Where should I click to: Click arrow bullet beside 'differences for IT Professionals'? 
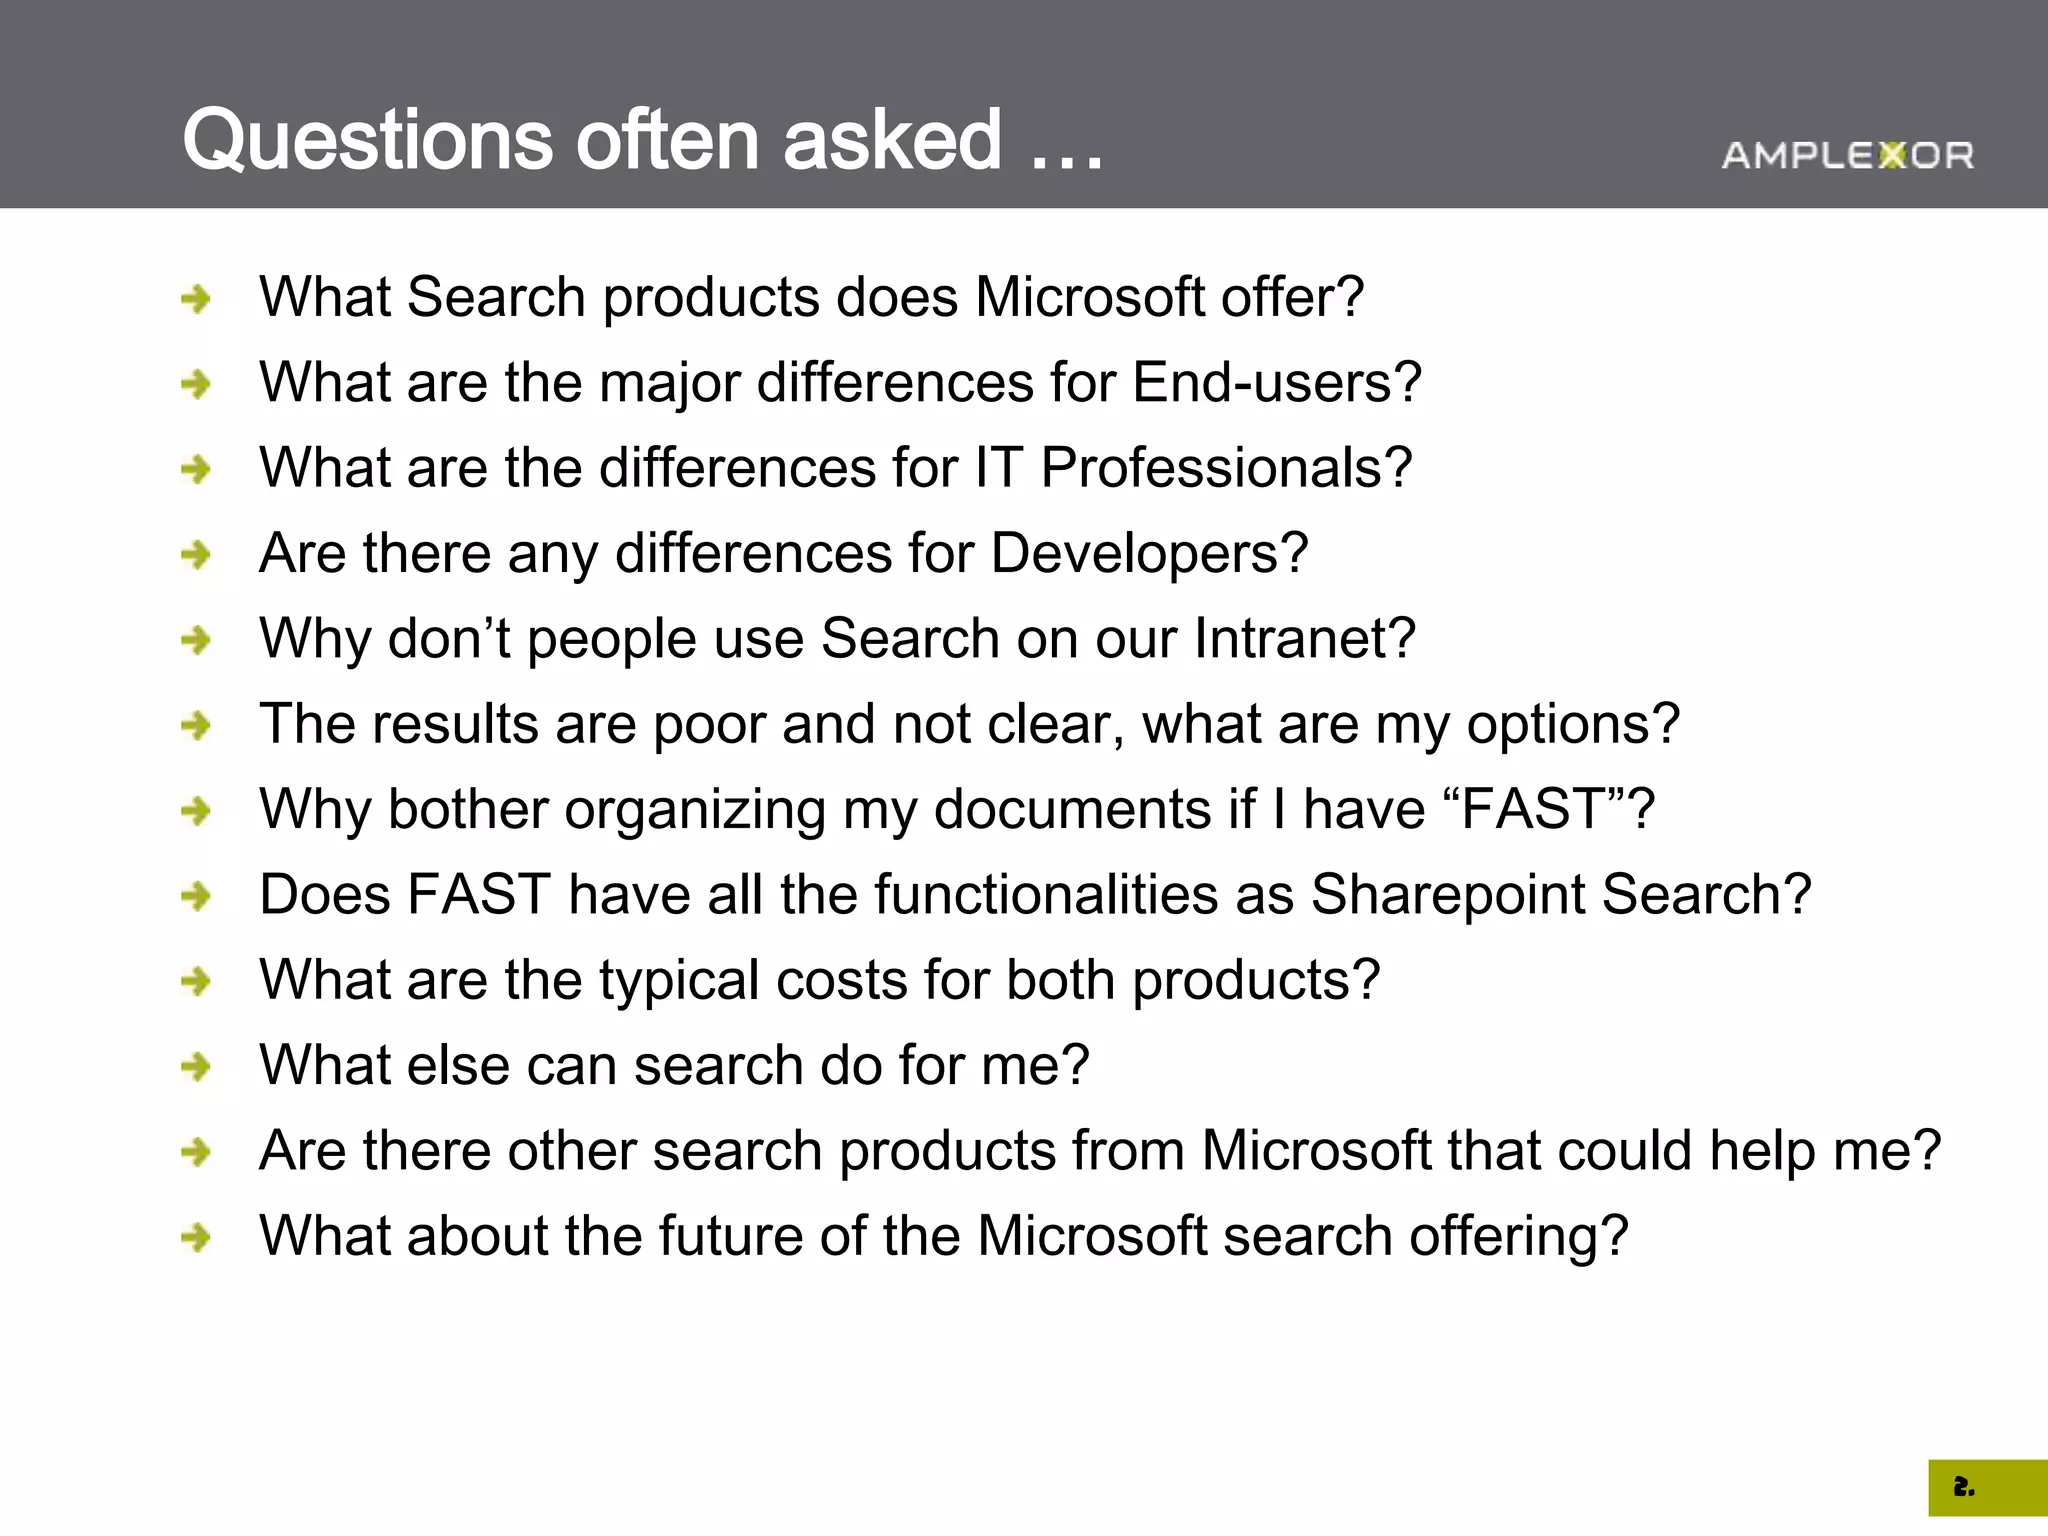[x=196, y=468]
